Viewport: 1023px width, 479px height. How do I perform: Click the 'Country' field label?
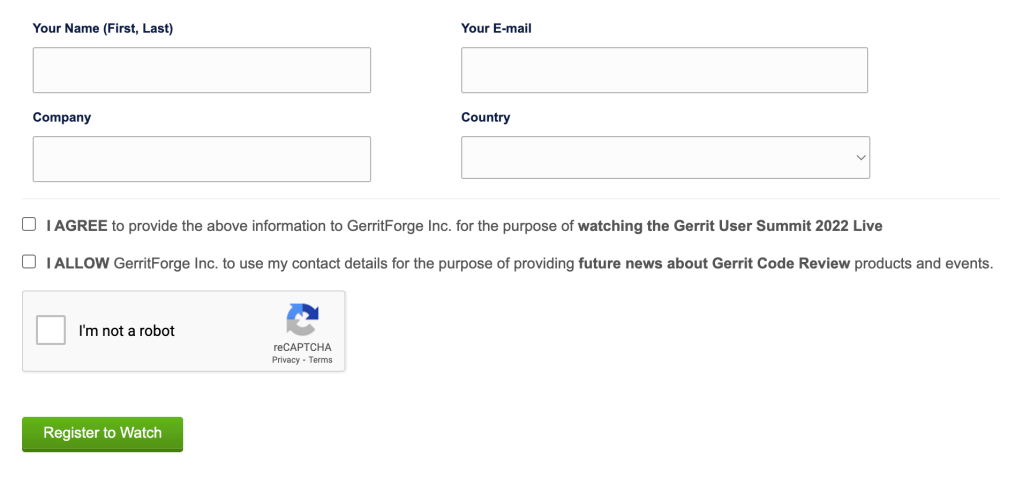coord(486,117)
